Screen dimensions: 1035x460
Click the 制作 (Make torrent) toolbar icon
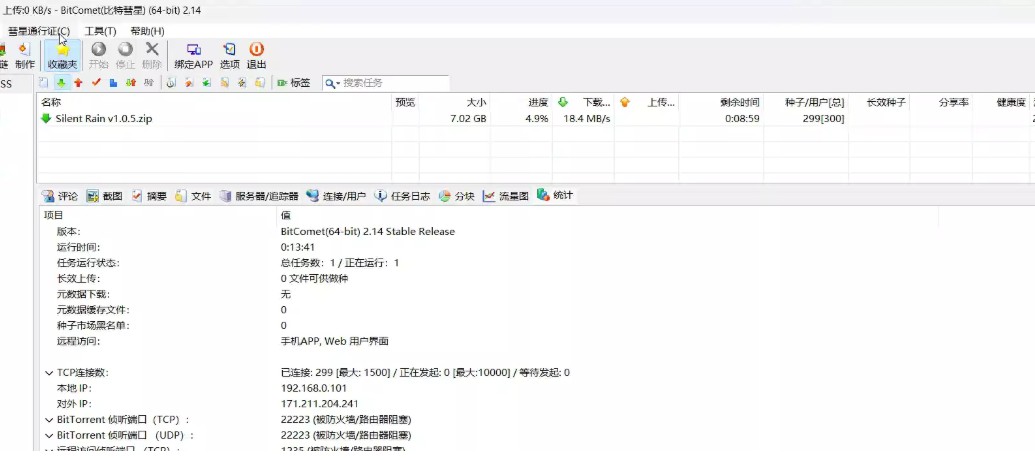24,54
